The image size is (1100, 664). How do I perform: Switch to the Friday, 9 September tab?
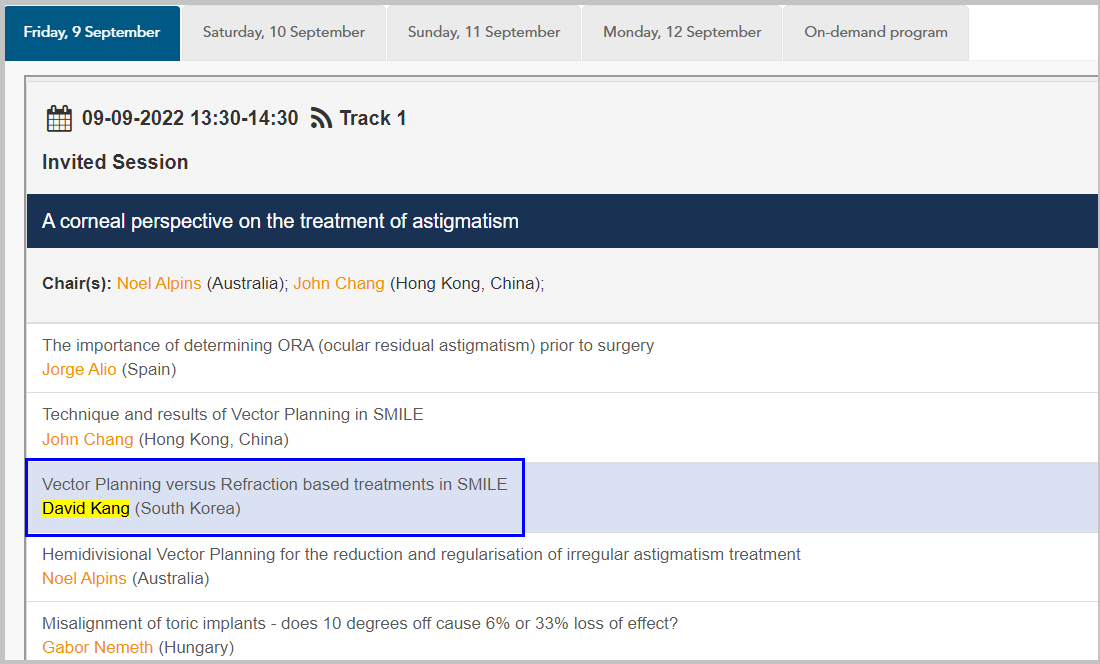92,32
